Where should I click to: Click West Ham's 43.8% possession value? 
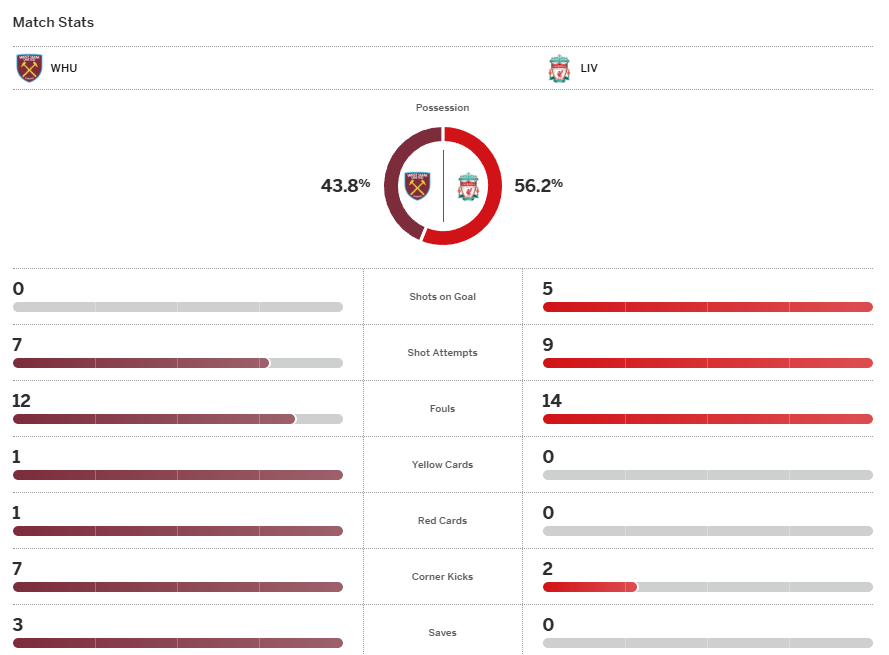pyautogui.click(x=345, y=185)
